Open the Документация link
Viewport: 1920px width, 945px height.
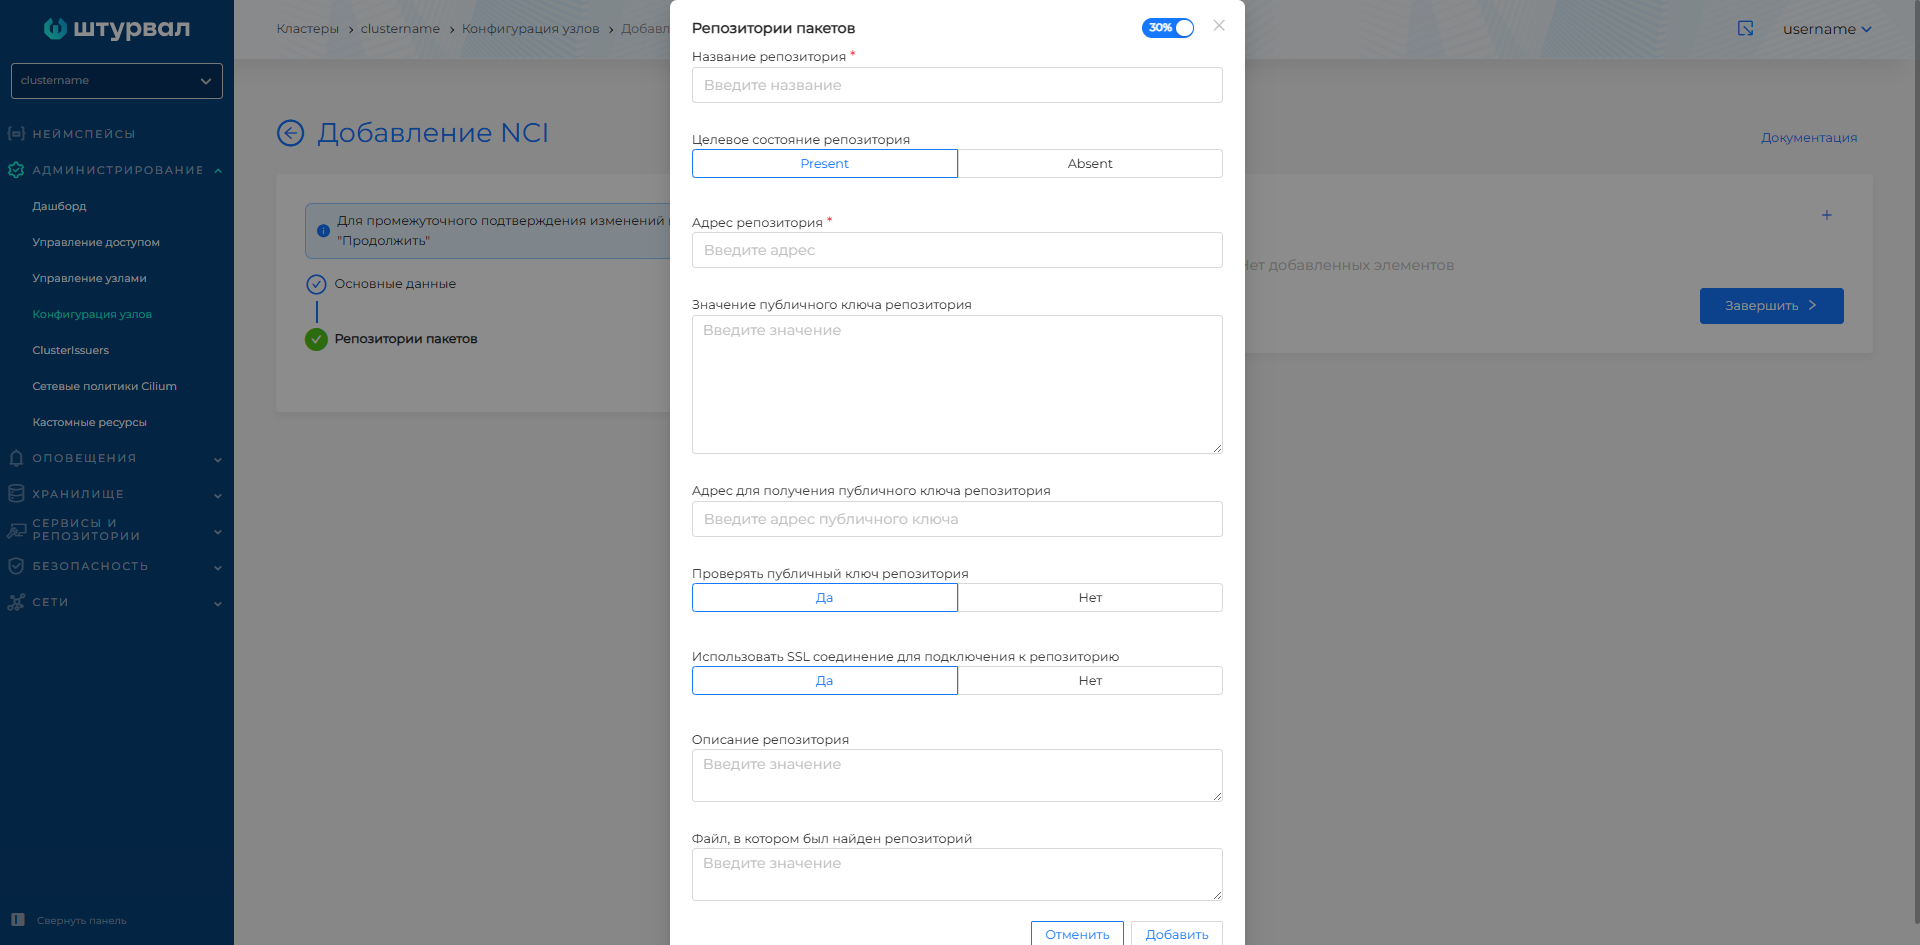(1808, 137)
